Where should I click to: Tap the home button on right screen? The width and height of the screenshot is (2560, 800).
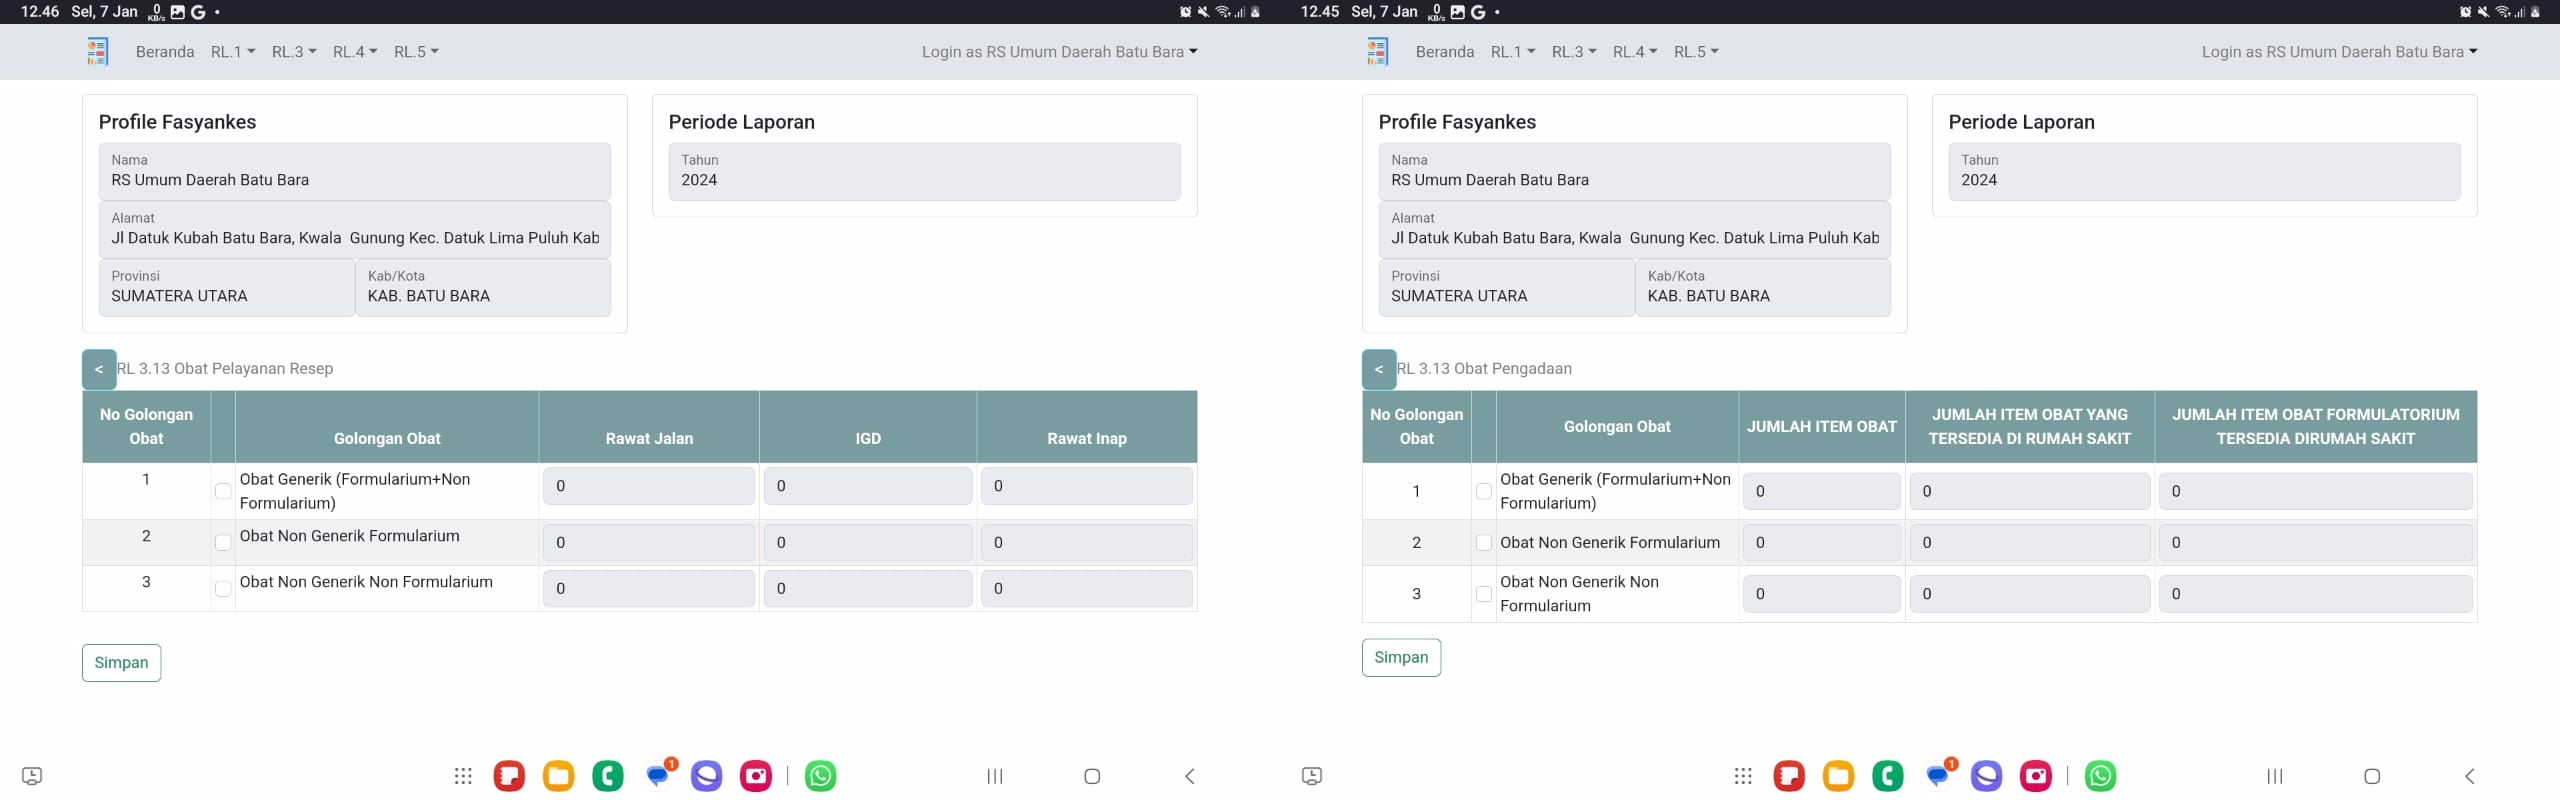2372,776
